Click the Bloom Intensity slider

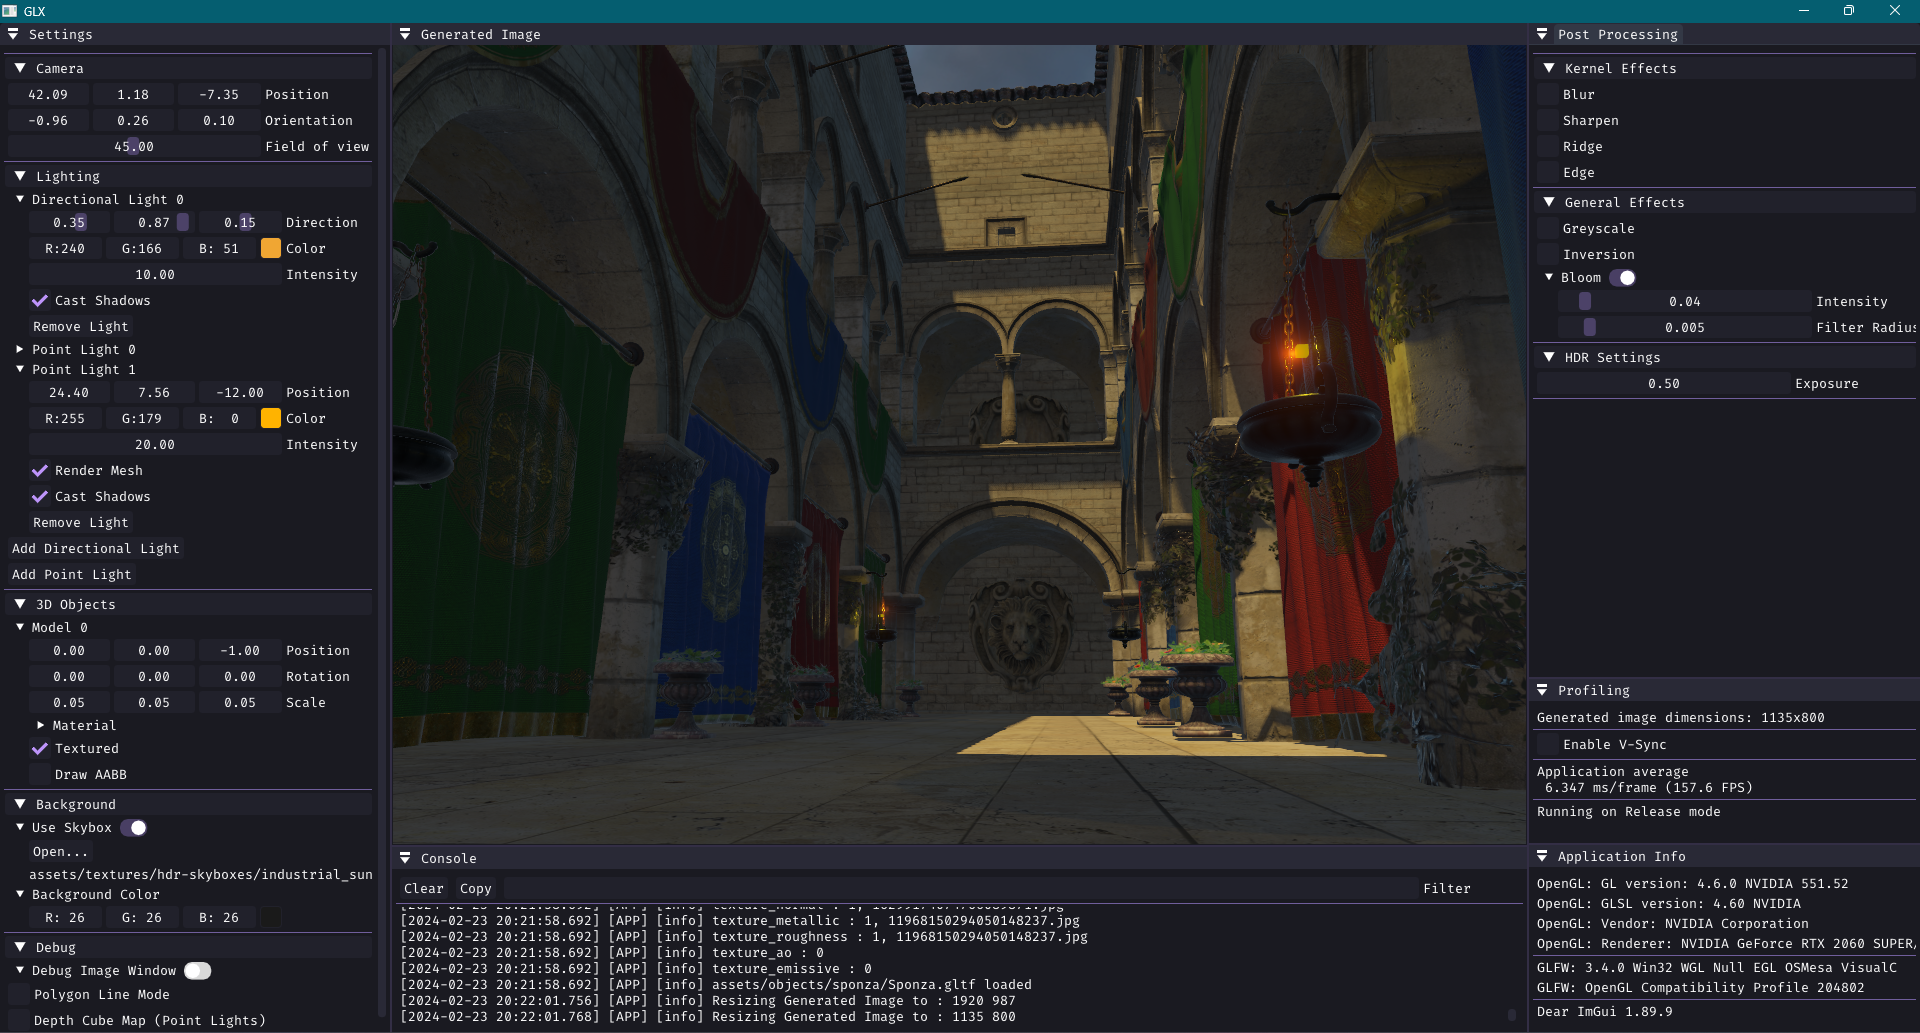(1685, 301)
